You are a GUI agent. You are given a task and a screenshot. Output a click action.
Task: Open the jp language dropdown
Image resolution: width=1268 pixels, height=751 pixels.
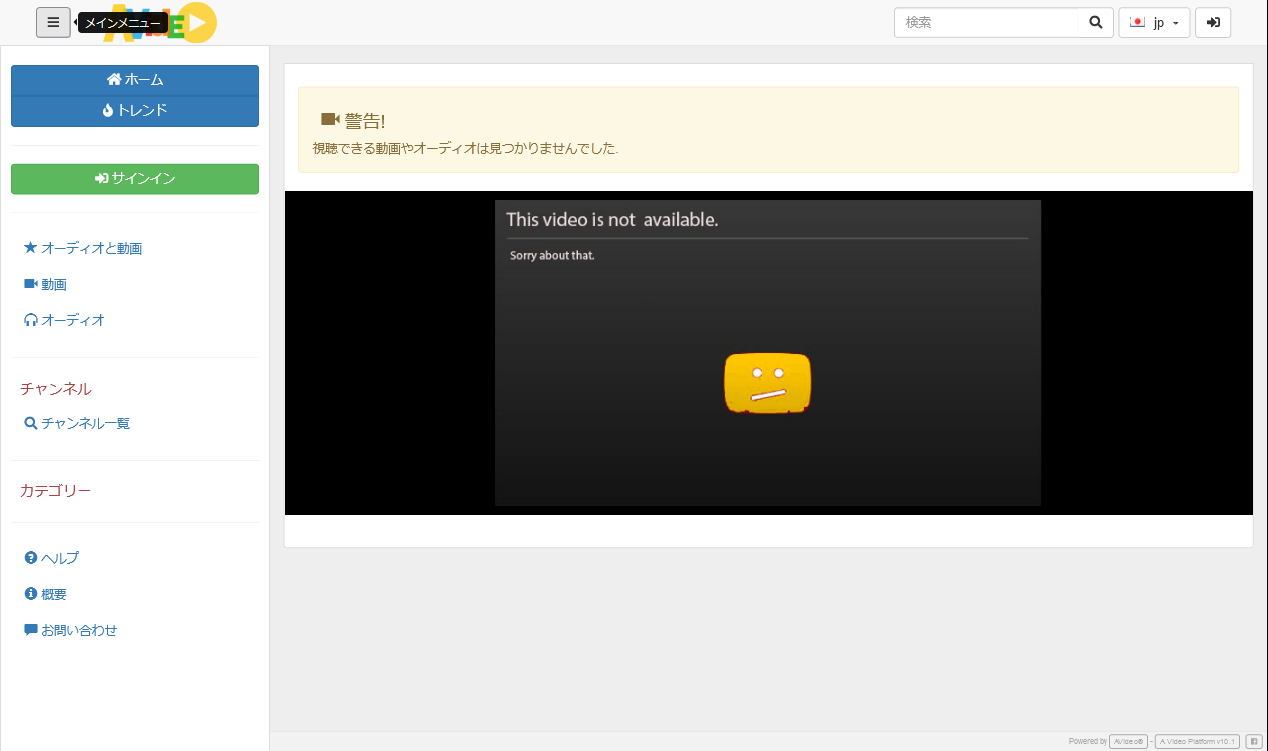click(x=1154, y=22)
